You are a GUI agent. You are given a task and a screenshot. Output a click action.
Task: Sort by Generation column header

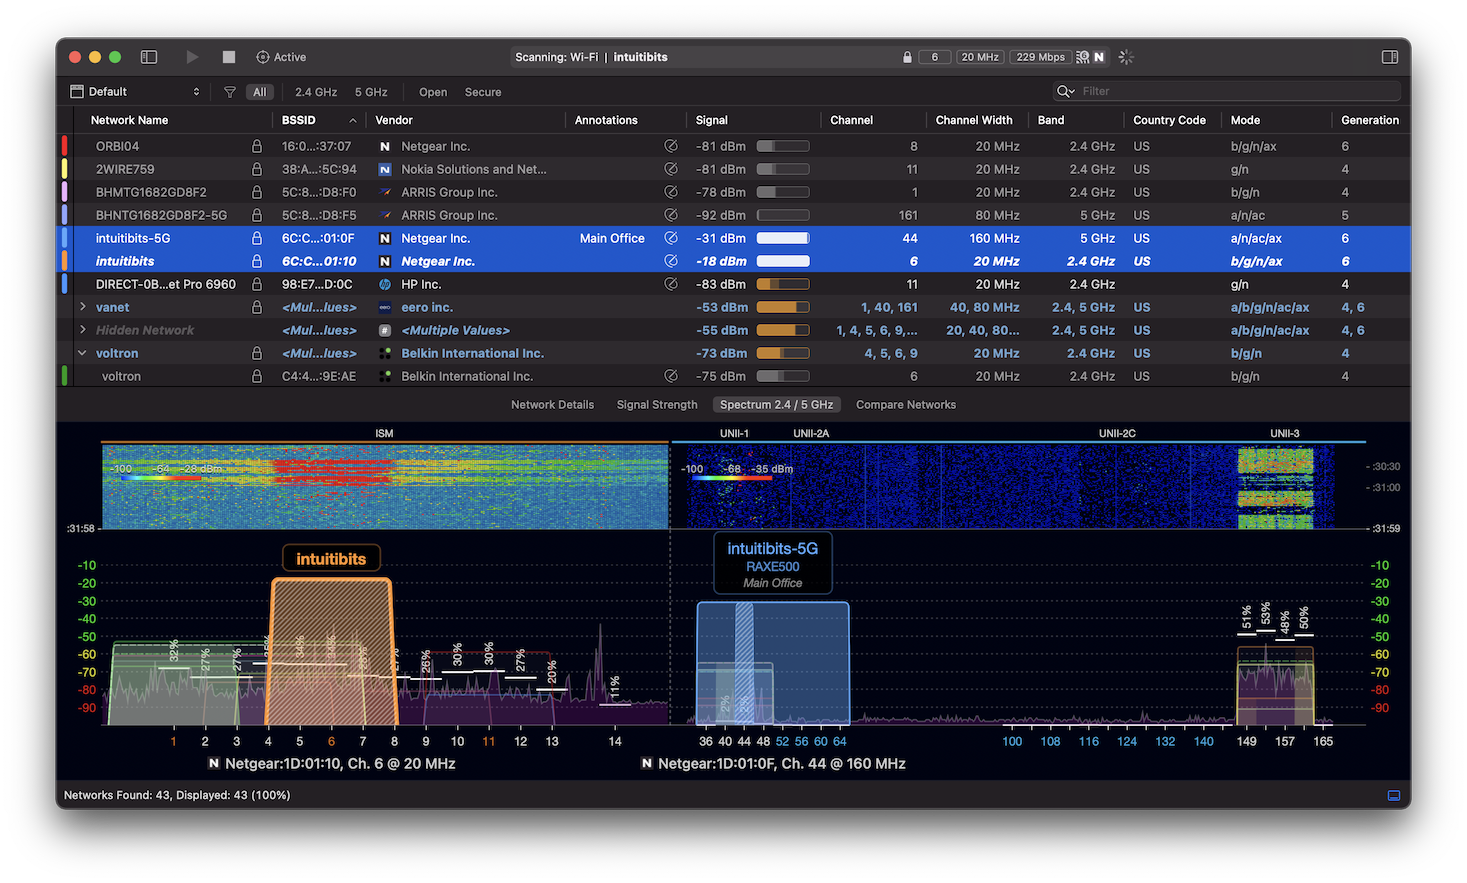click(1370, 120)
